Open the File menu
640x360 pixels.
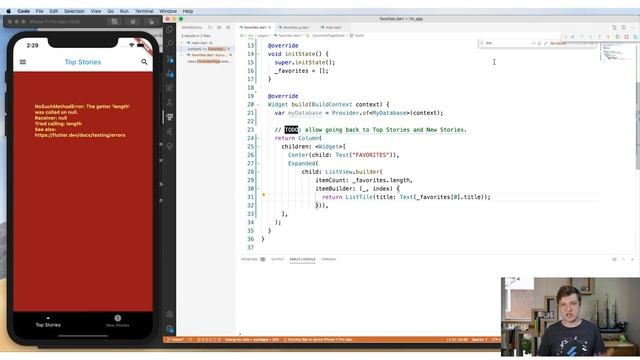tap(40, 11)
